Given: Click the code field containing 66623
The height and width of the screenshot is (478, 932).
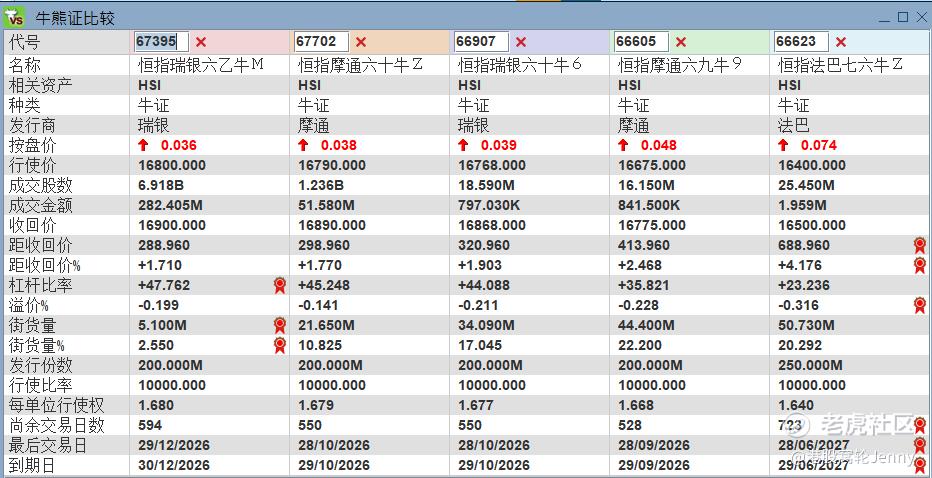Looking at the screenshot, I should pos(801,42).
